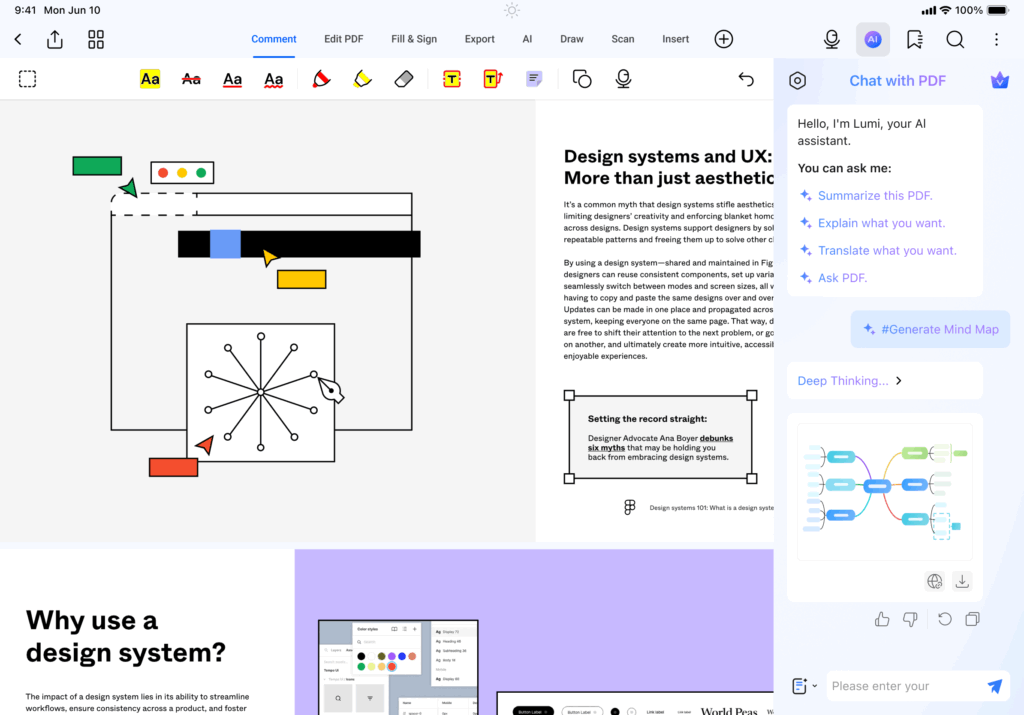Switch to the Edit PDF tab
Screen dimensions: 1024x715
[344, 39]
